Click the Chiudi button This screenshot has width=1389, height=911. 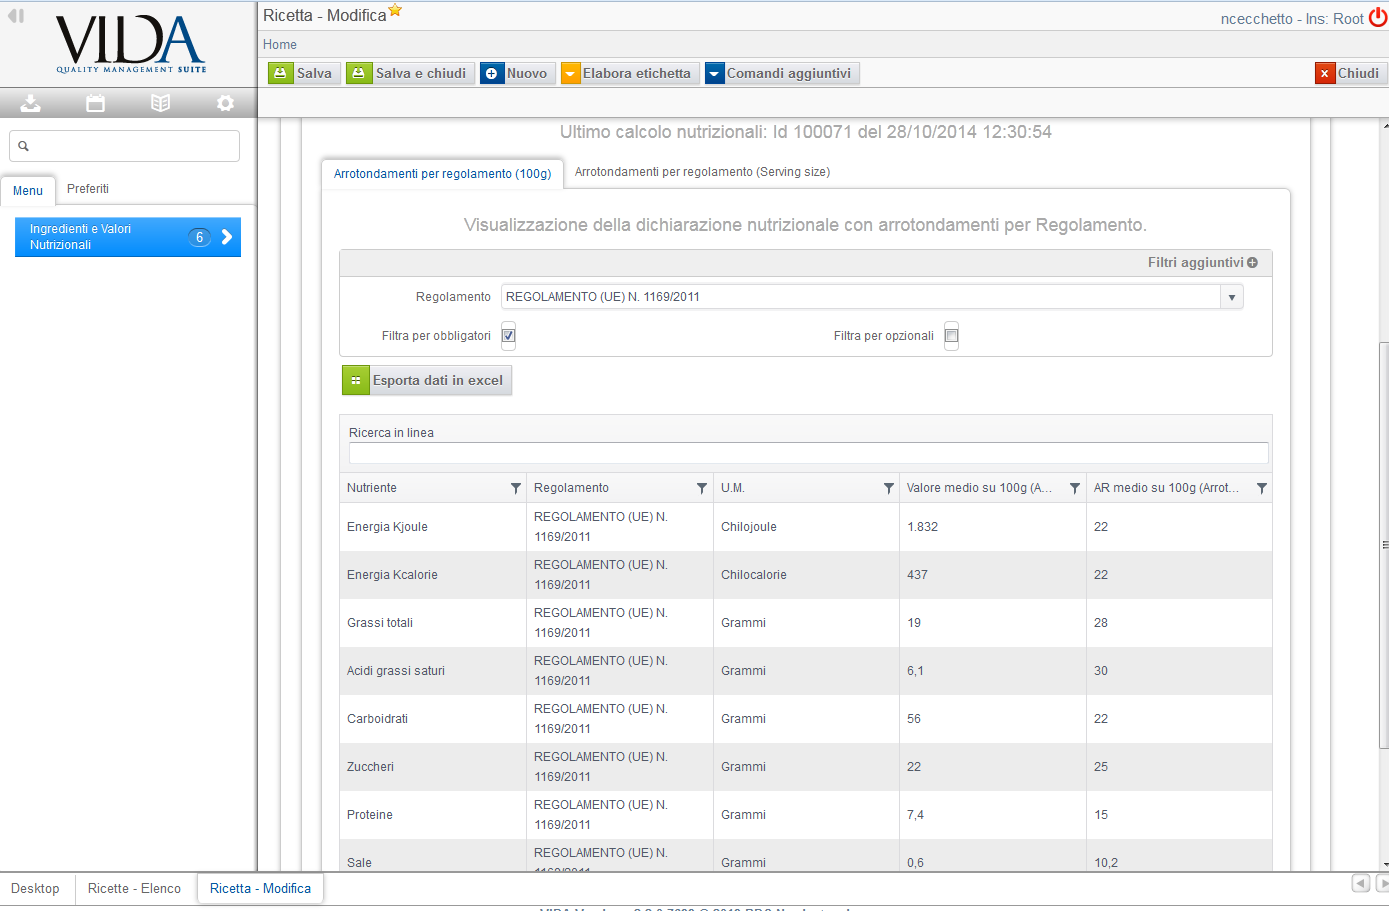pos(1350,73)
